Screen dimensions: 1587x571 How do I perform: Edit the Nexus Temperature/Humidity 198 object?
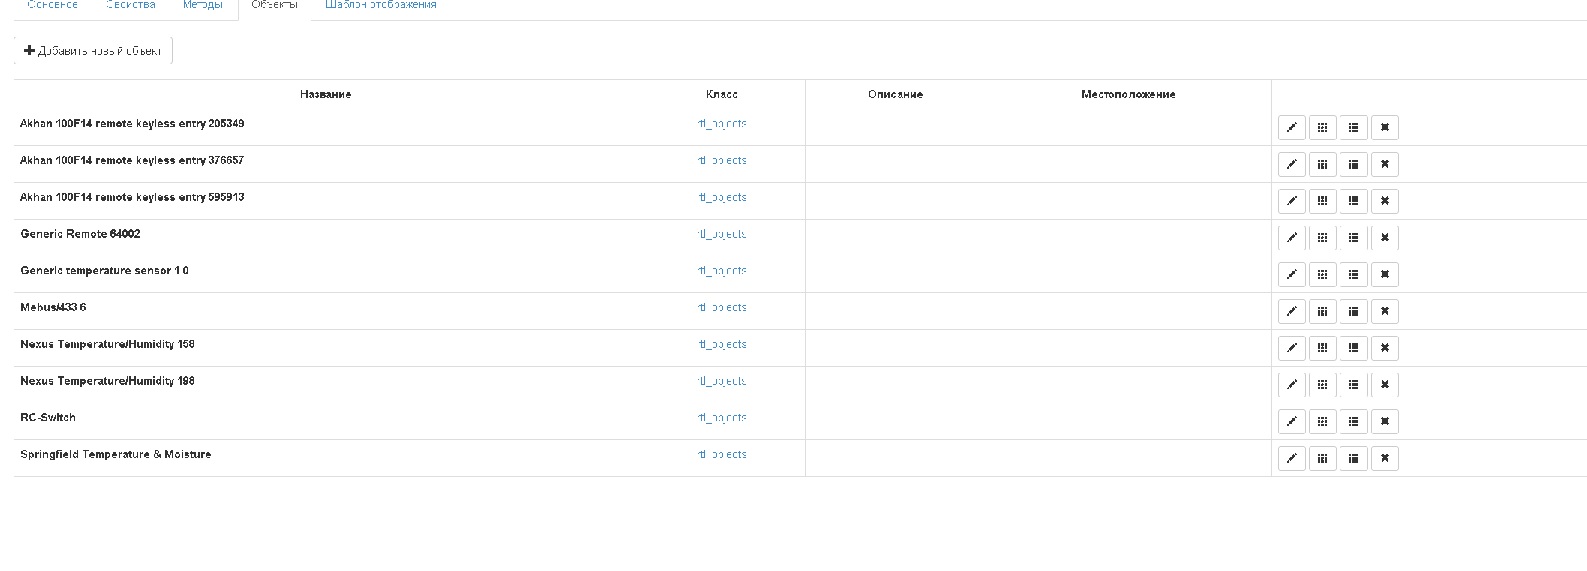click(x=1292, y=385)
